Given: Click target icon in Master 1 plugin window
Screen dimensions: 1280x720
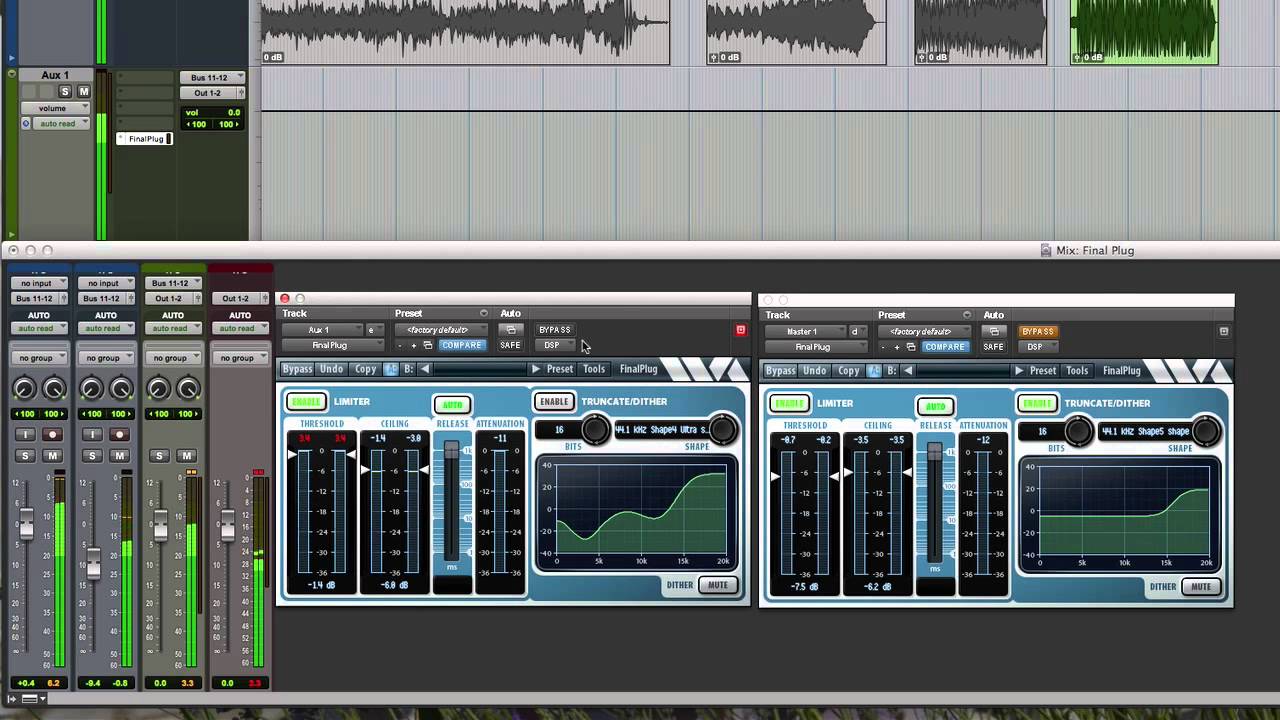Looking at the screenshot, I should 1224,331.
